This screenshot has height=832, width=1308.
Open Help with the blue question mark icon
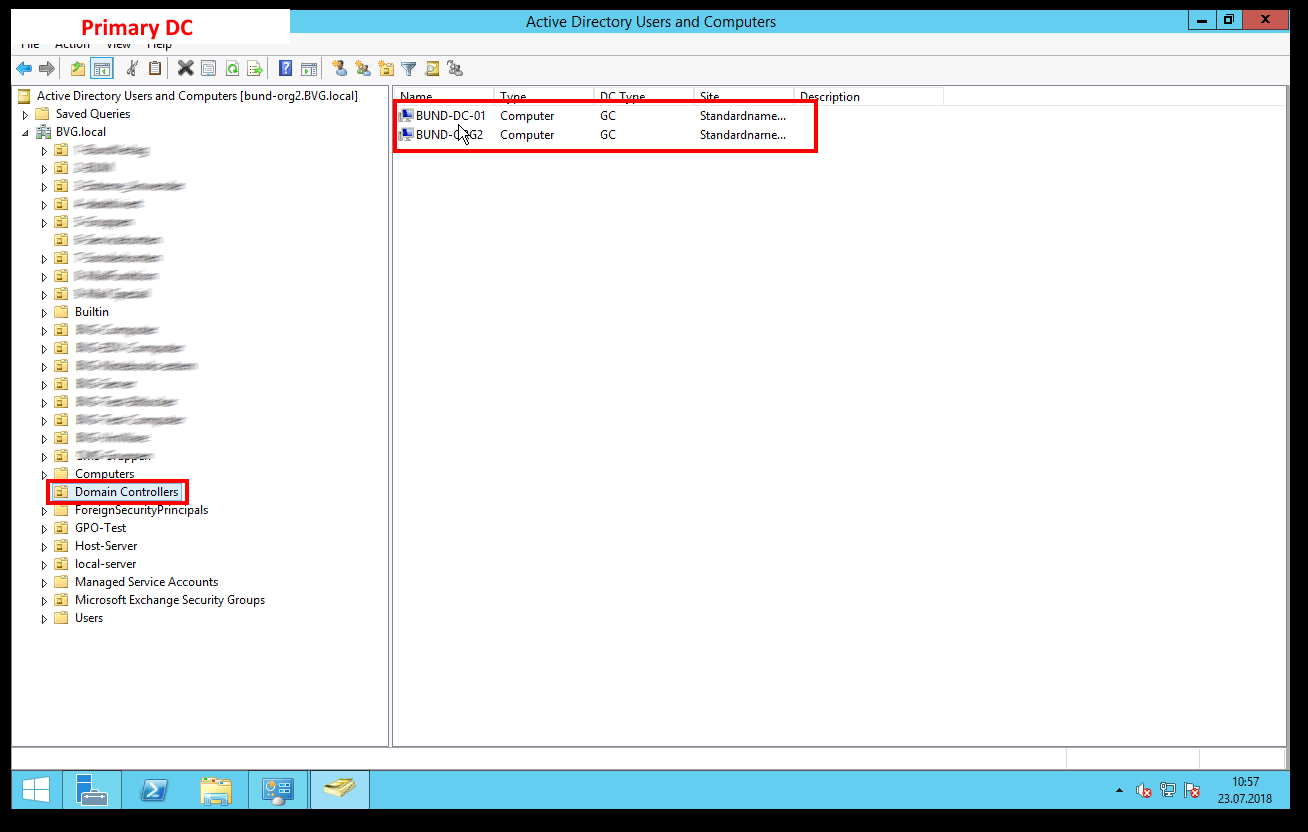[x=286, y=68]
